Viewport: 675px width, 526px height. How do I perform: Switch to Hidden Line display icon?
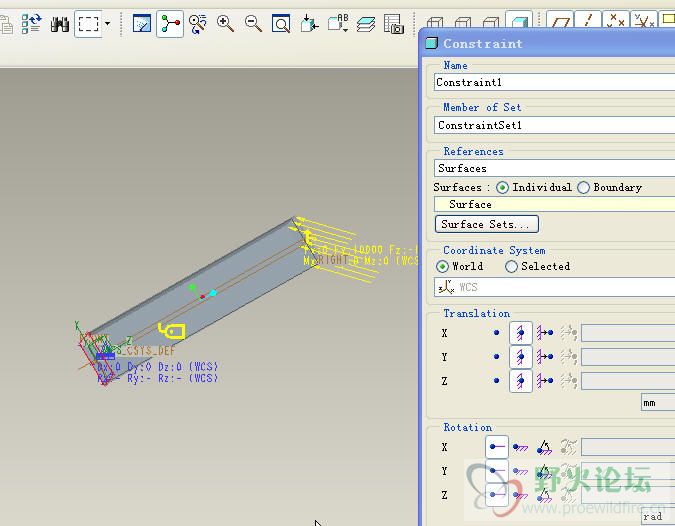463,22
